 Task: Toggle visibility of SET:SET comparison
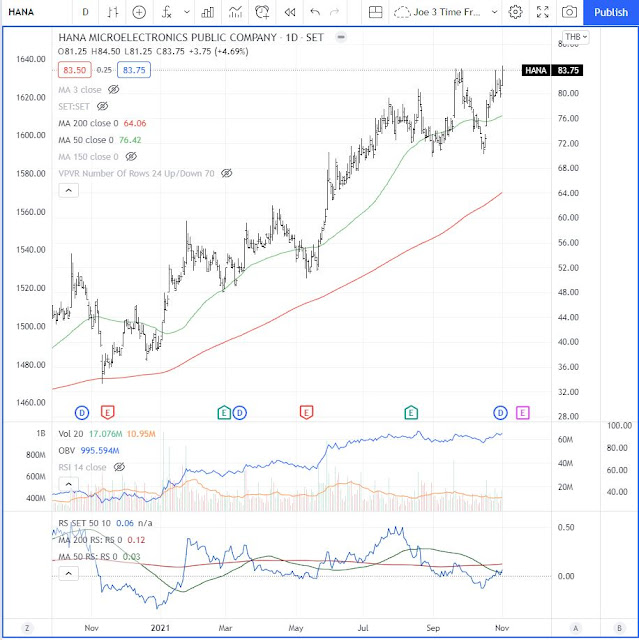click(102, 107)
